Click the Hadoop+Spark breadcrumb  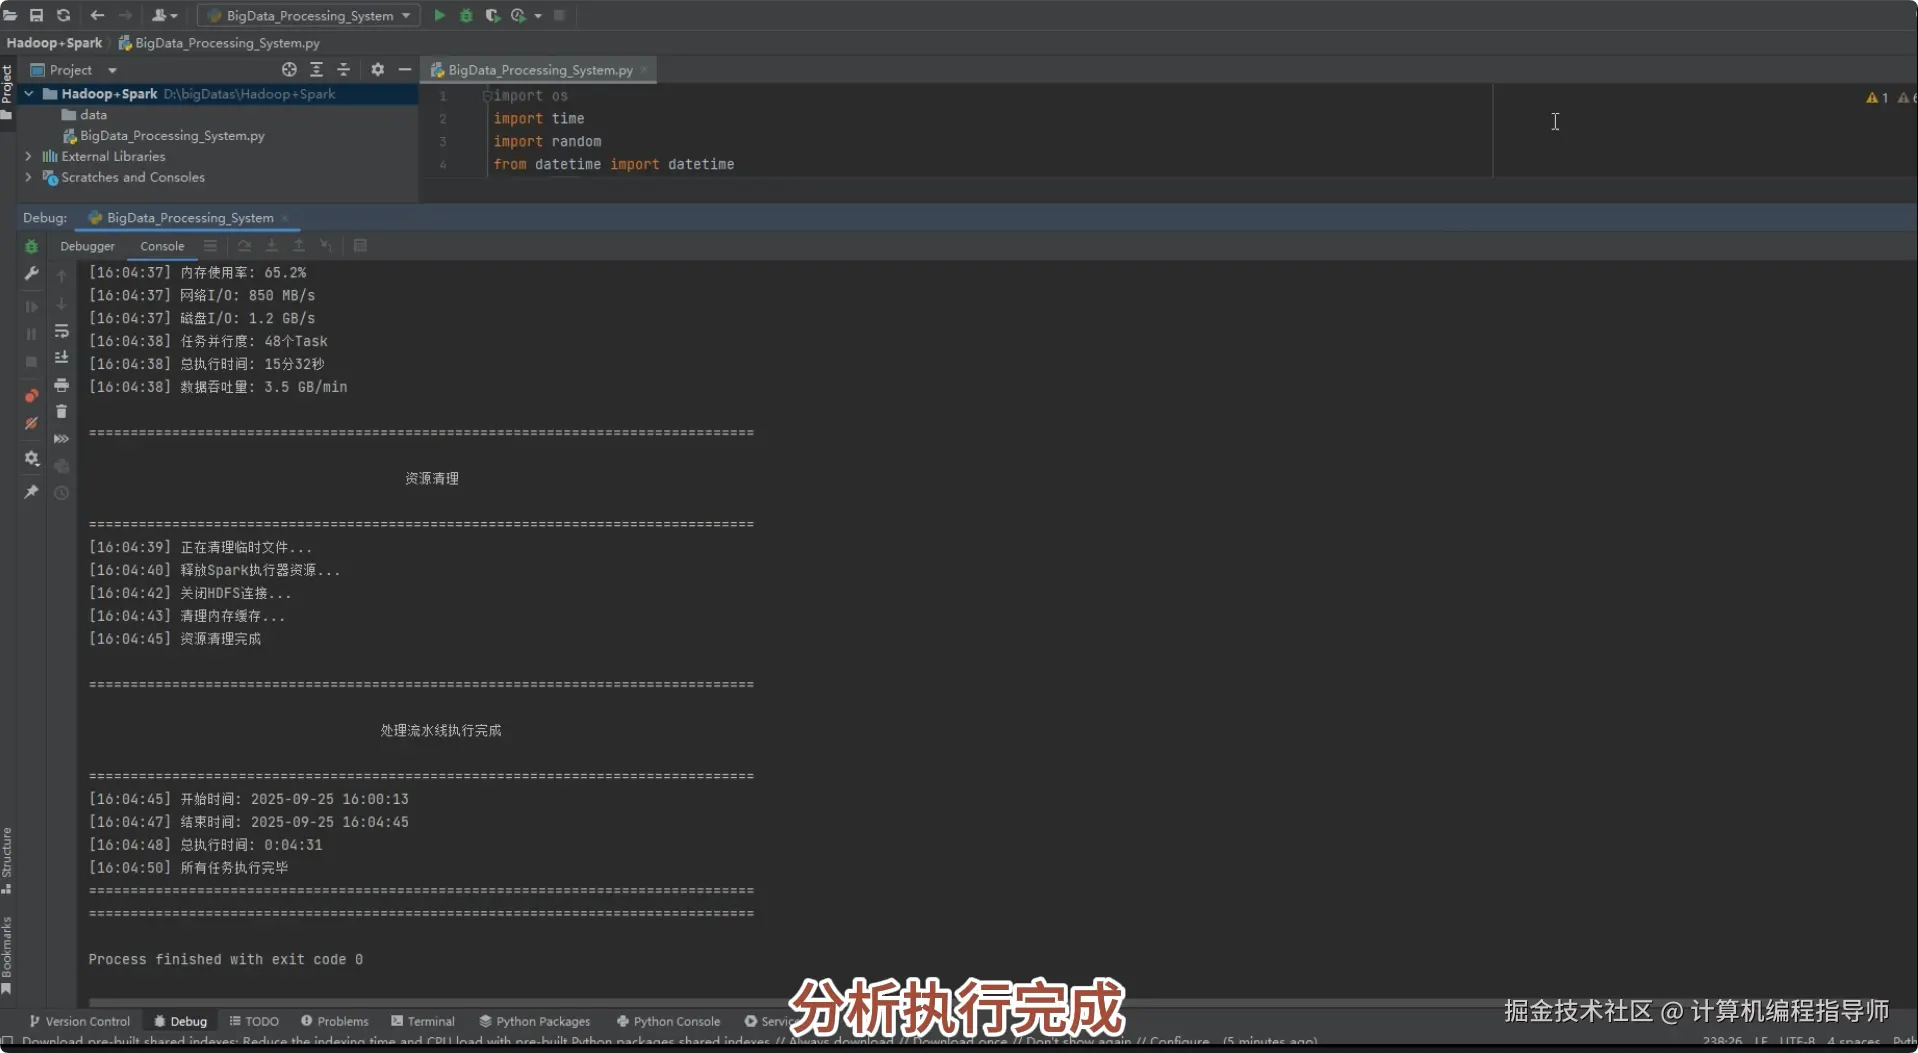(x=54, y=43)
